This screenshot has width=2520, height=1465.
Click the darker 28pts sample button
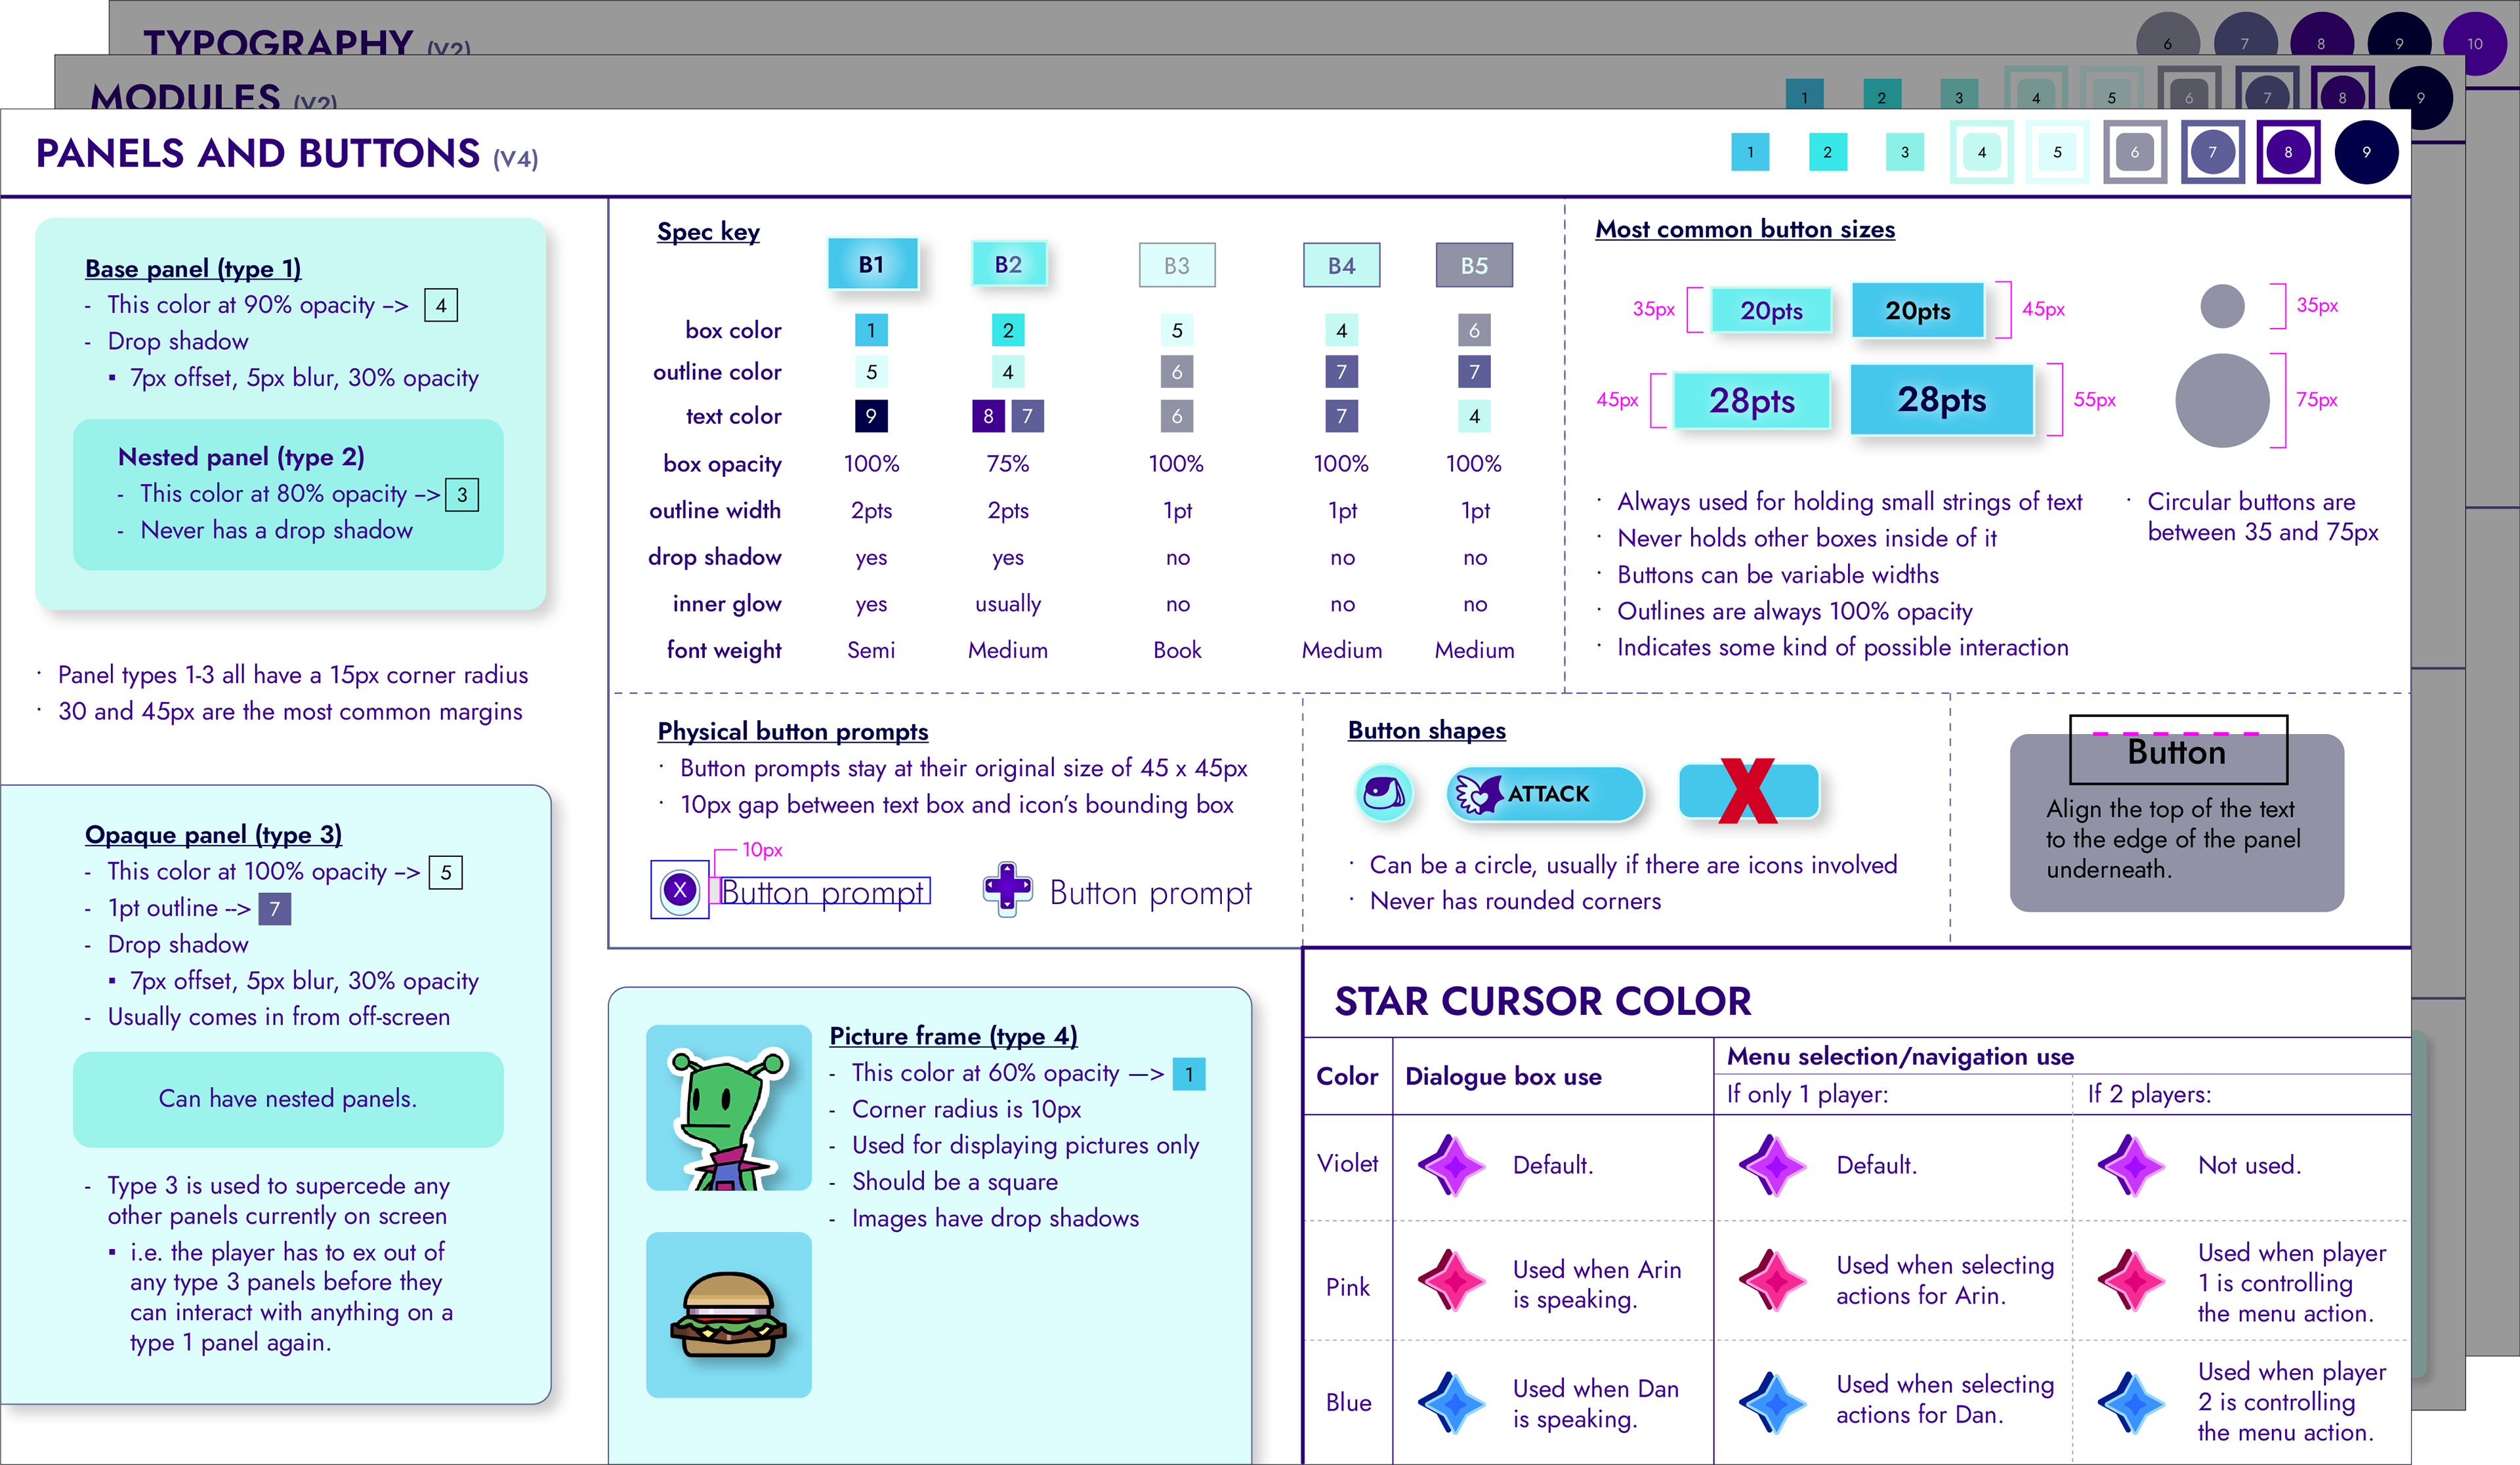(1942, 400)
